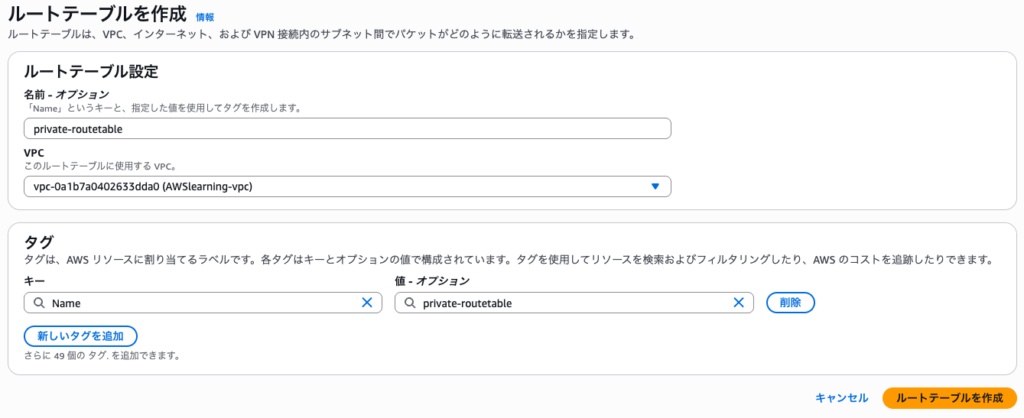
Task: Clear the Name key with X icon
Action: [x=367, y=303]
